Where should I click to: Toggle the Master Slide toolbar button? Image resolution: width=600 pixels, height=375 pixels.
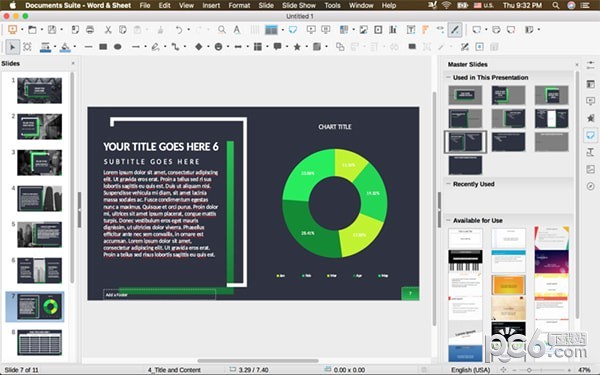tap(293, 30)
